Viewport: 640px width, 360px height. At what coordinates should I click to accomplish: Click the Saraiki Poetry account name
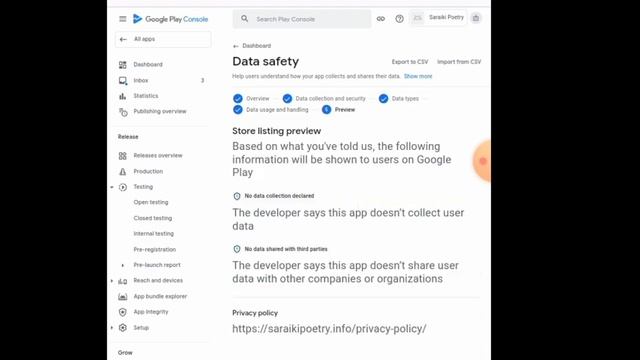coord(446,18)
